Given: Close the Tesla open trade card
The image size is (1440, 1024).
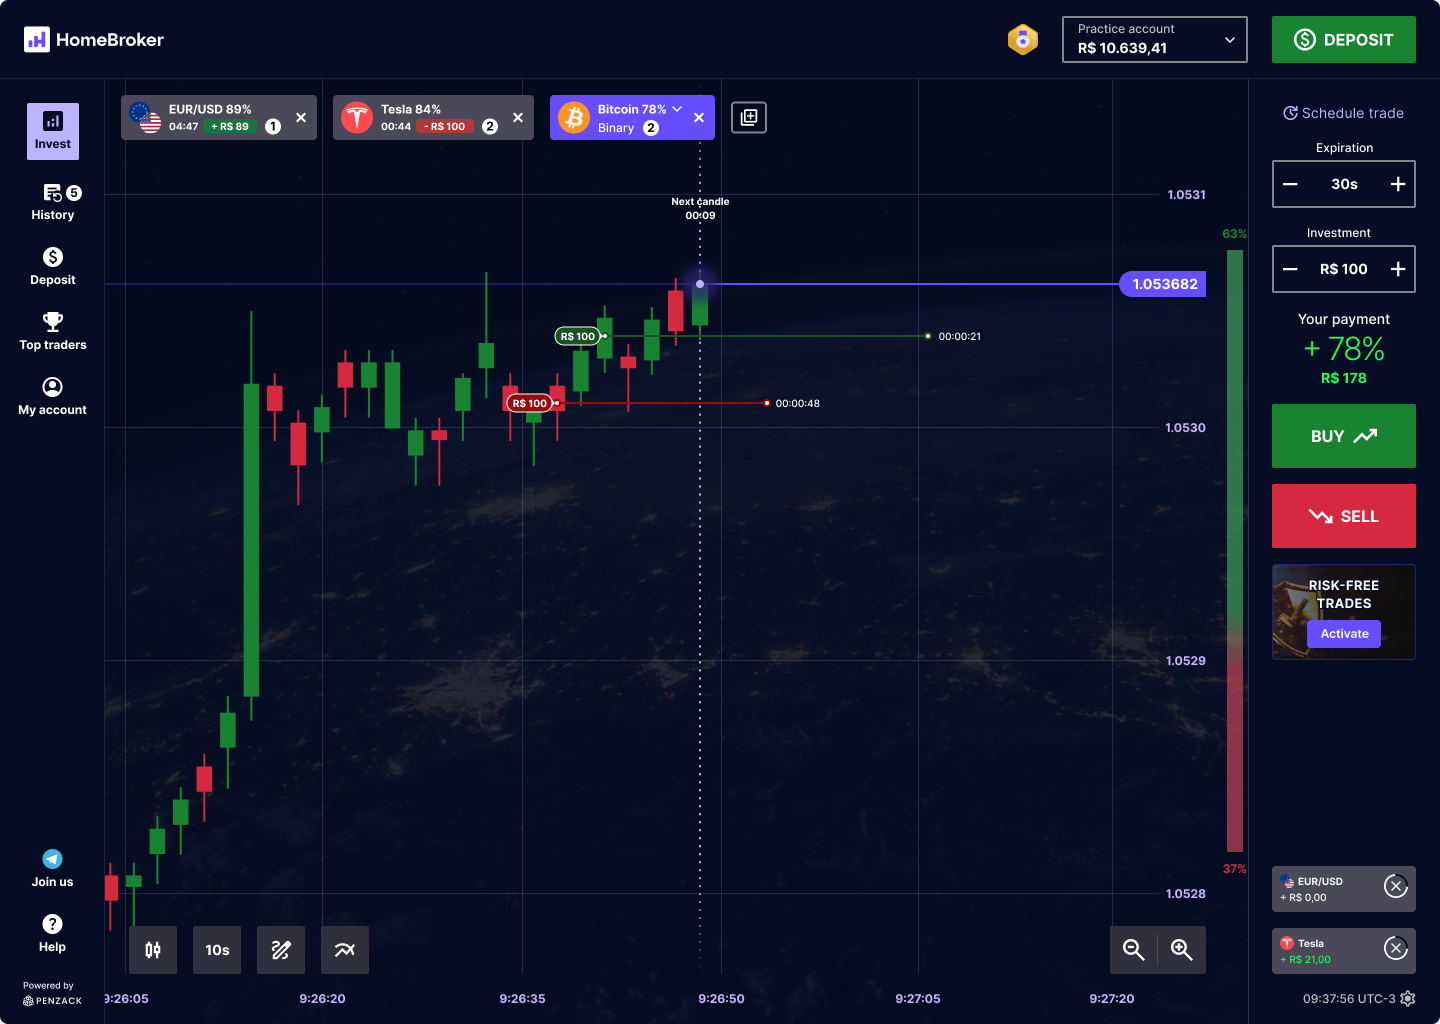Looking at the screenshot, I should tap(1396, 947).
